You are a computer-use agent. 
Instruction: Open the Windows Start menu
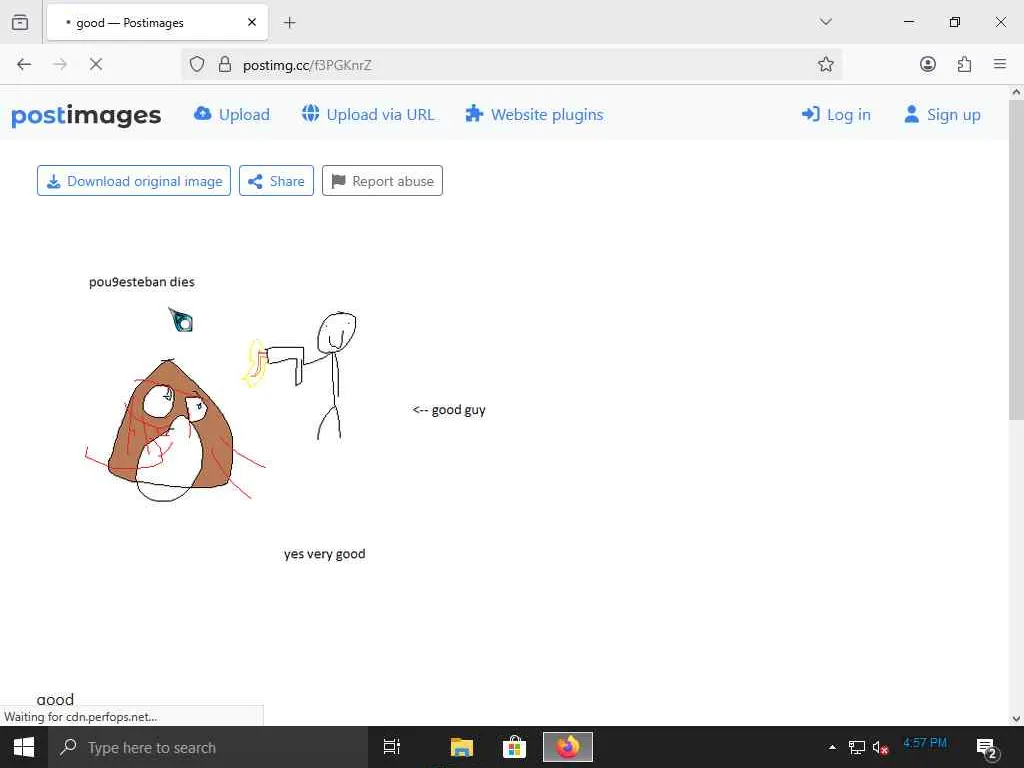coord(24,747)
